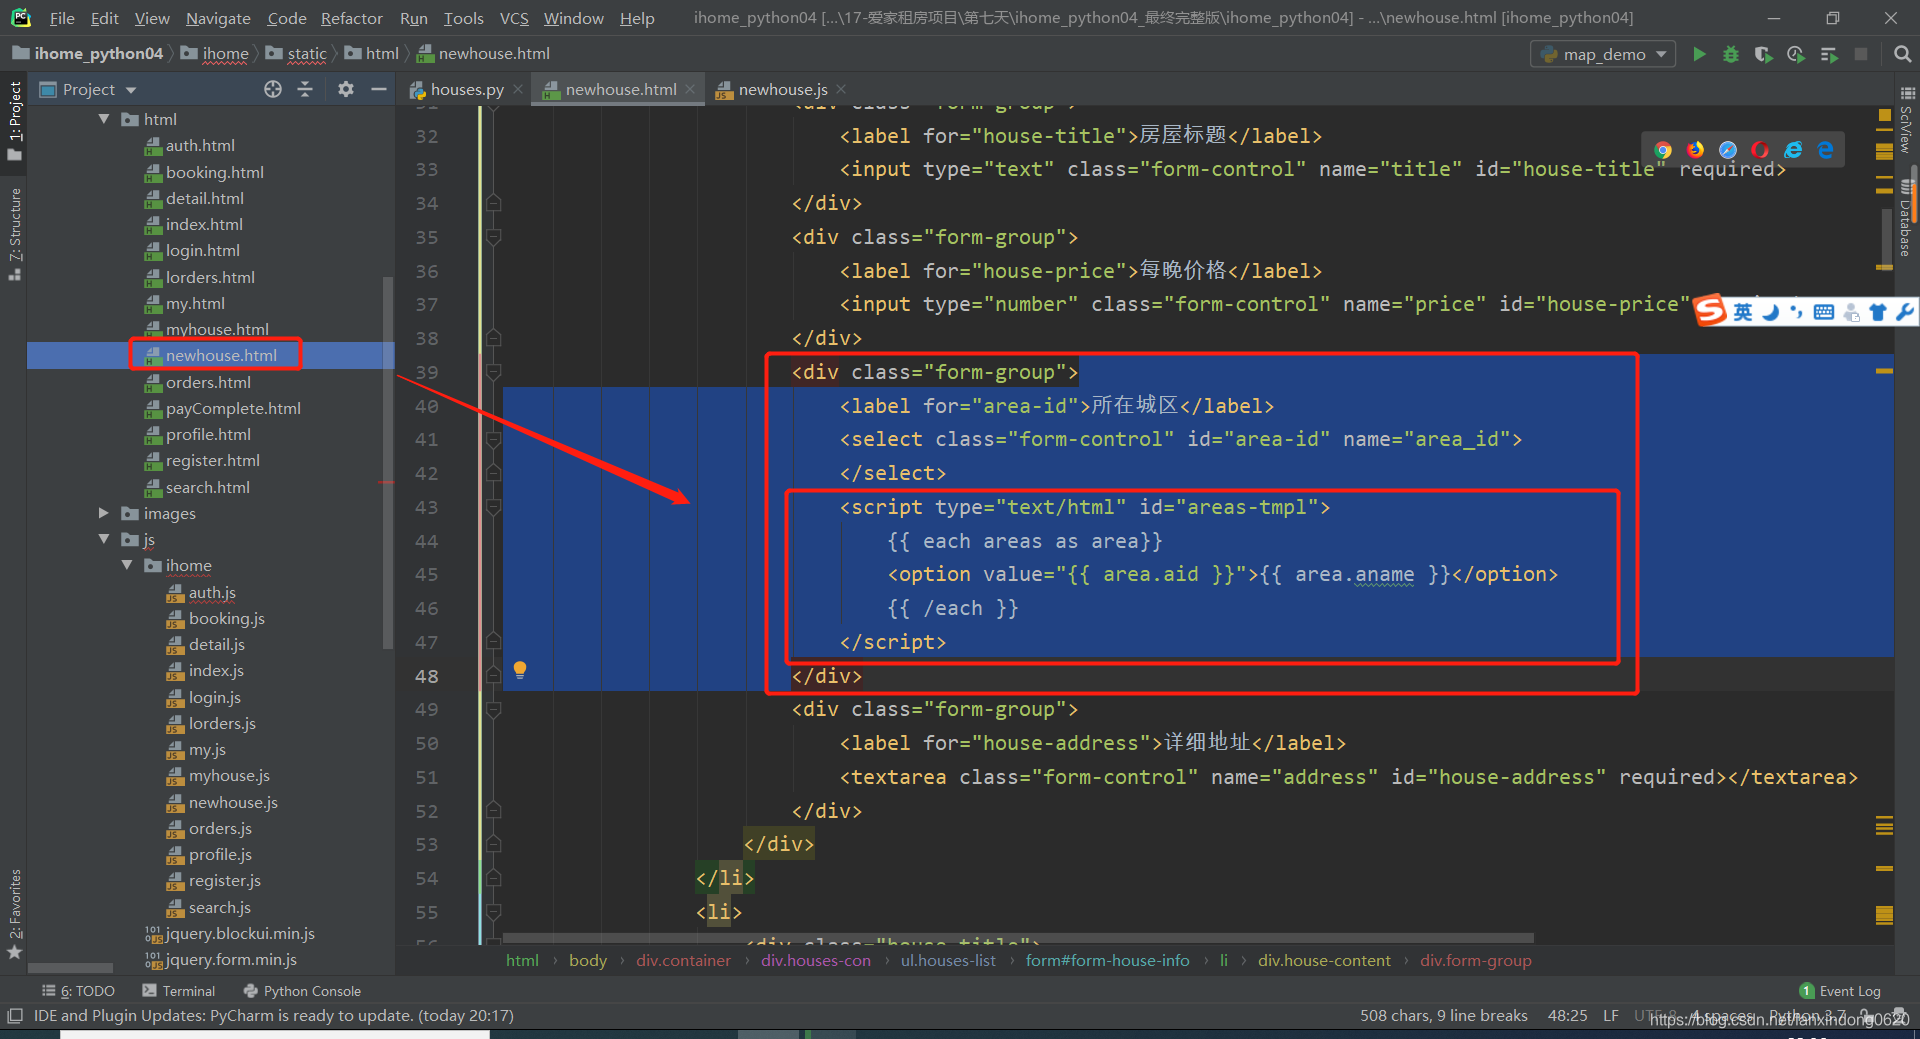Select myhouse.js in project tree

229,776
